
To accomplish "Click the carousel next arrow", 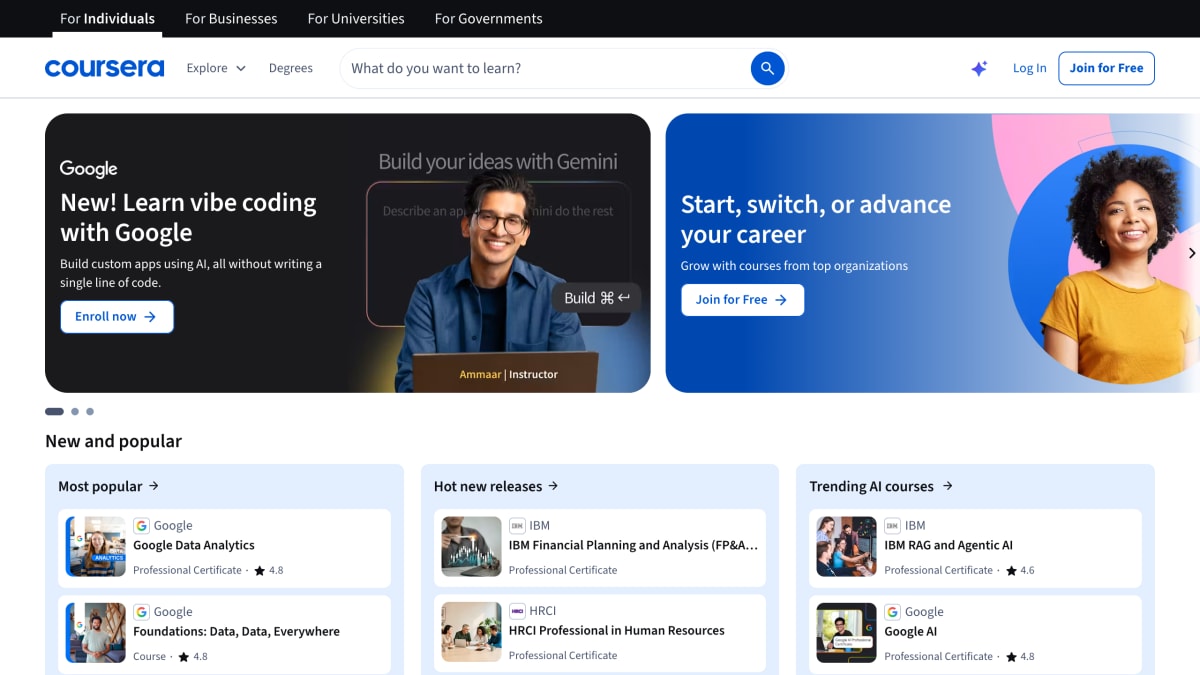I will (x=1191, y=253).
